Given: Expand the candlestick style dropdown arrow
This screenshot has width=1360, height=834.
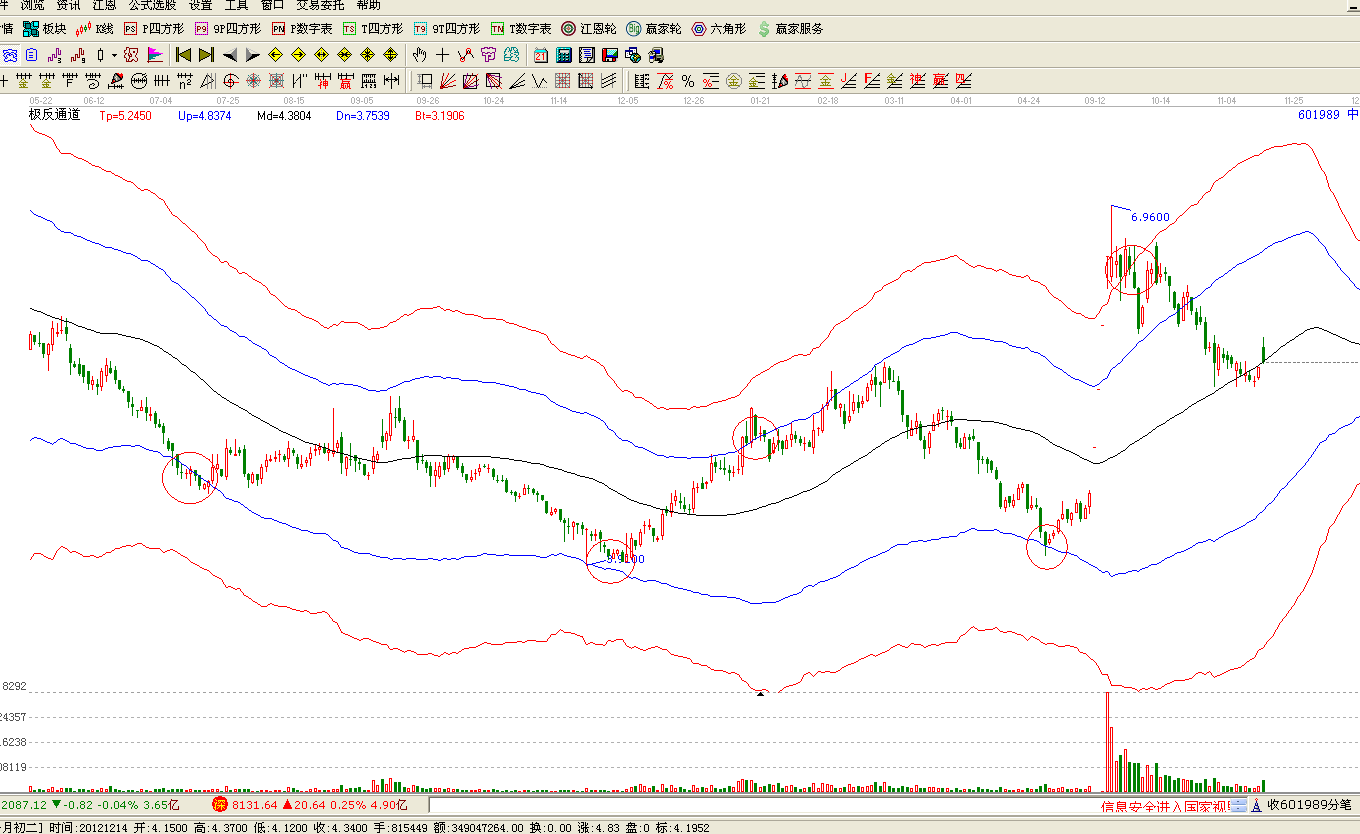Looking at the screenshot, I should click(114, 54).
